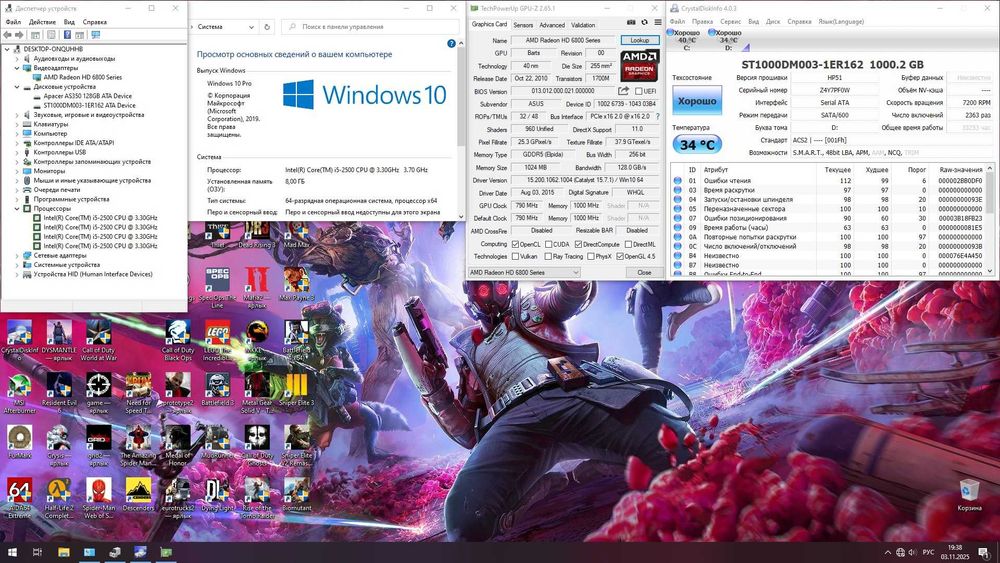Select the Dying Light desktop shortcut
The width and height of the screenshot is (1000, 563).
point(217,495)
